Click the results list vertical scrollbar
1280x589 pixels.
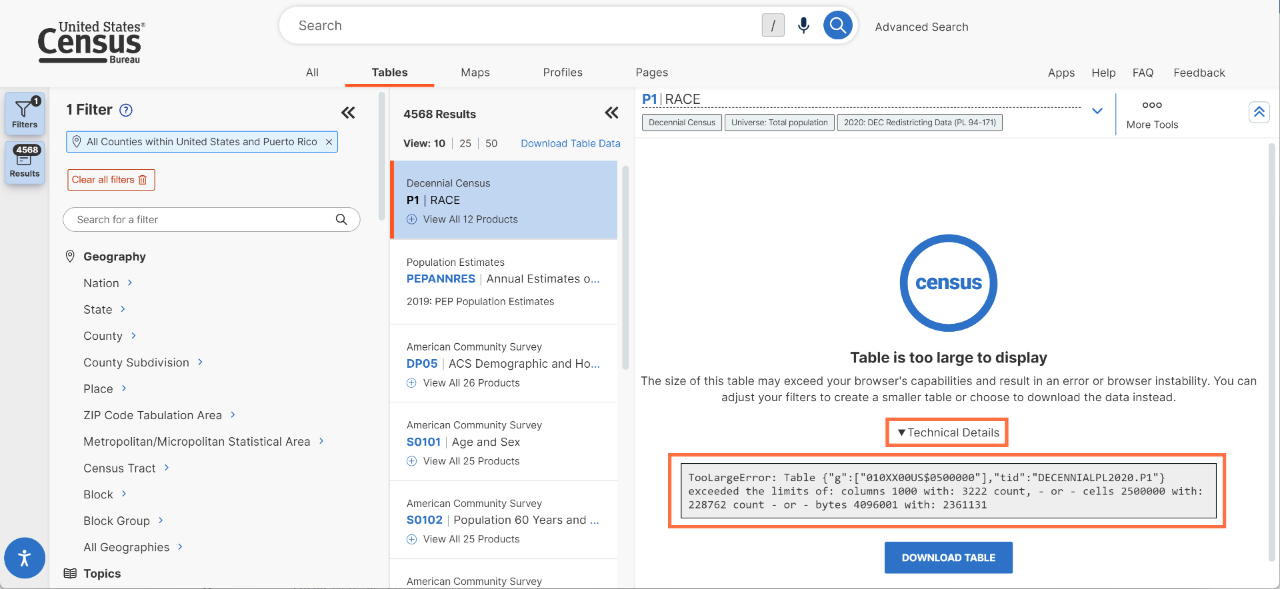pyautogui.click(x=627, y=267)
